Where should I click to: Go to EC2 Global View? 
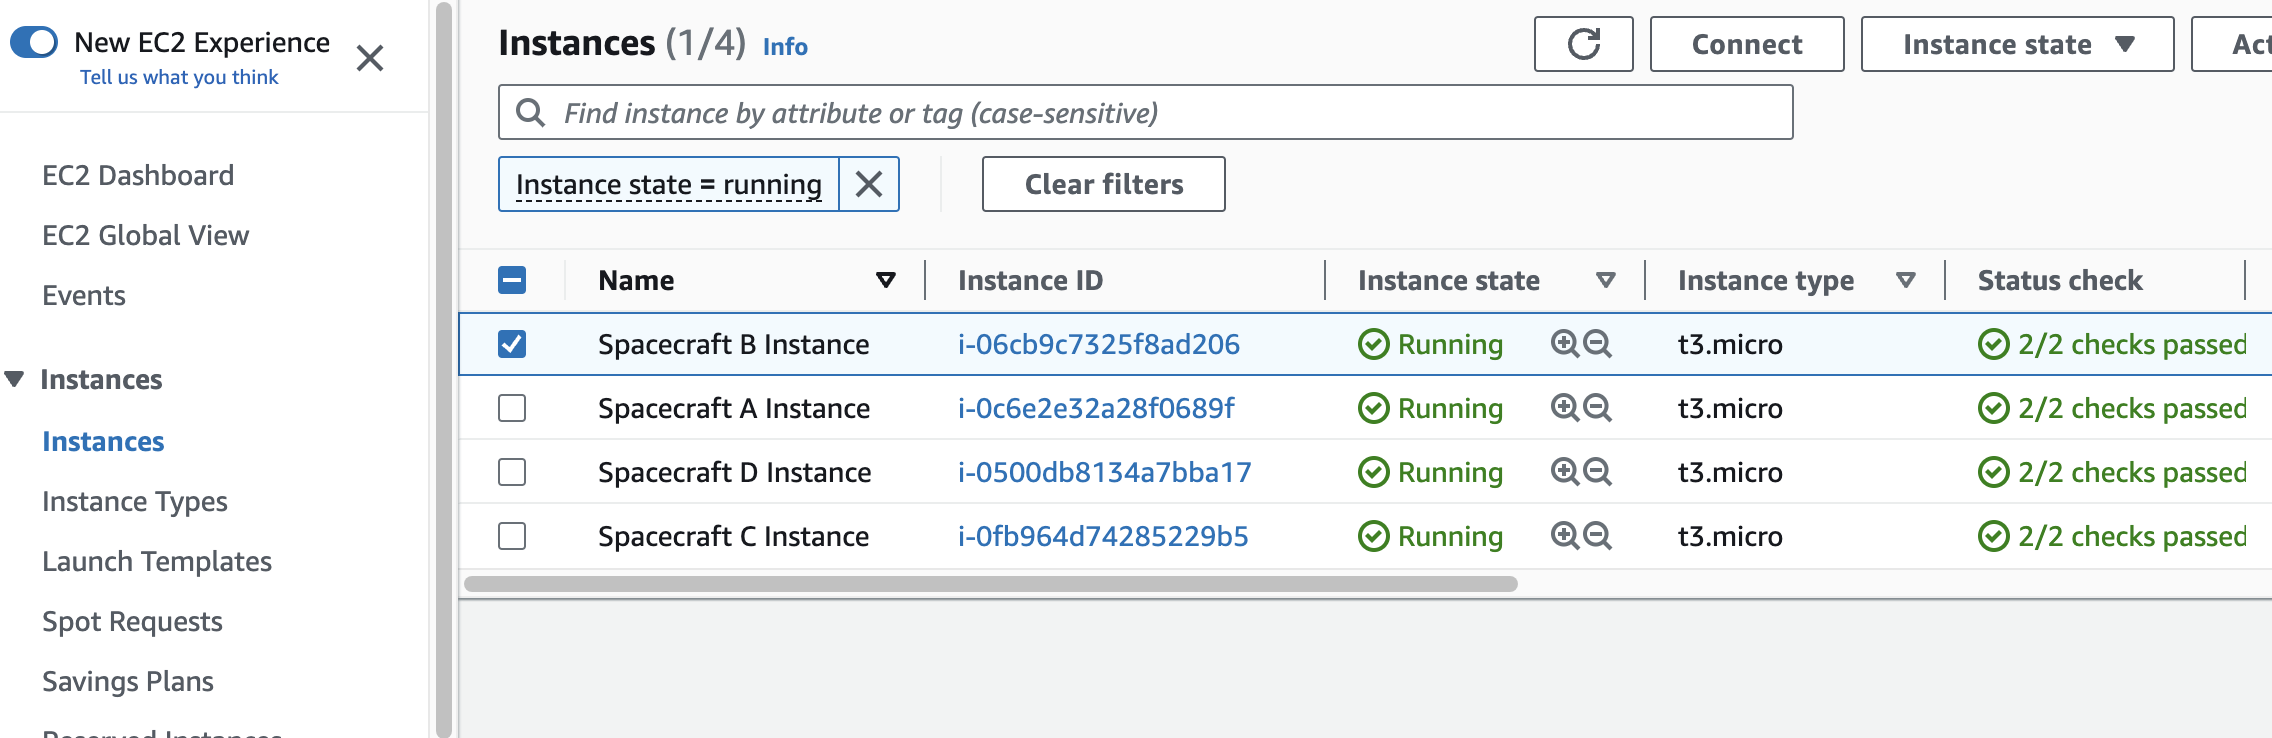coord(145,235)
